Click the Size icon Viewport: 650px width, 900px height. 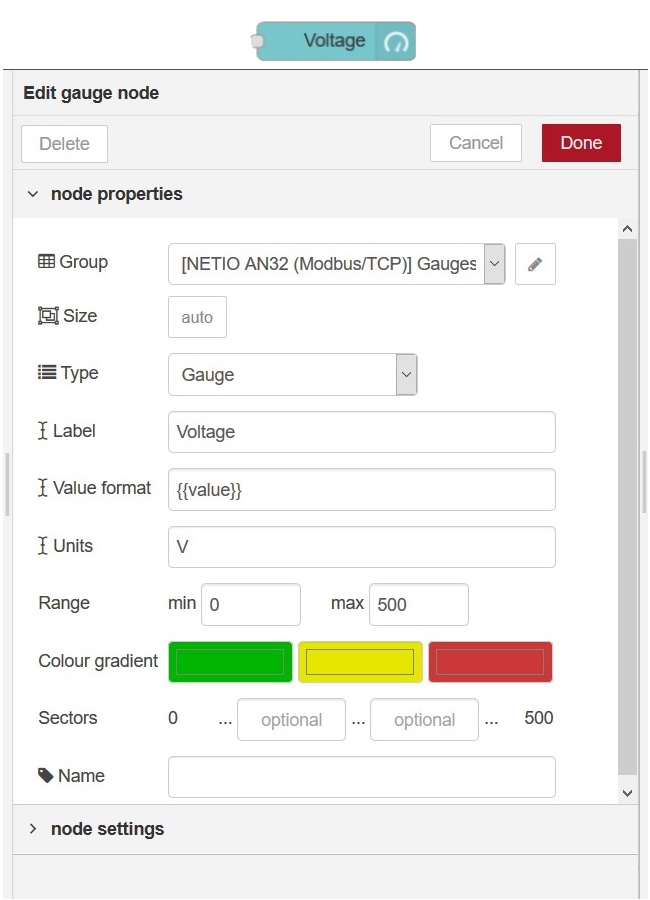(48, 316)
